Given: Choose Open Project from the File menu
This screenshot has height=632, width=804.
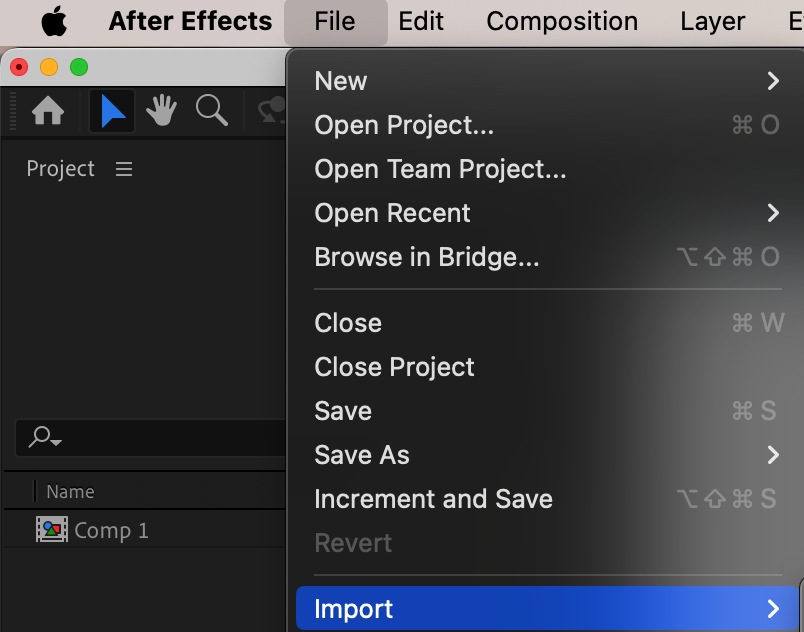Looking at the screenshot, I should click(404, 125).
